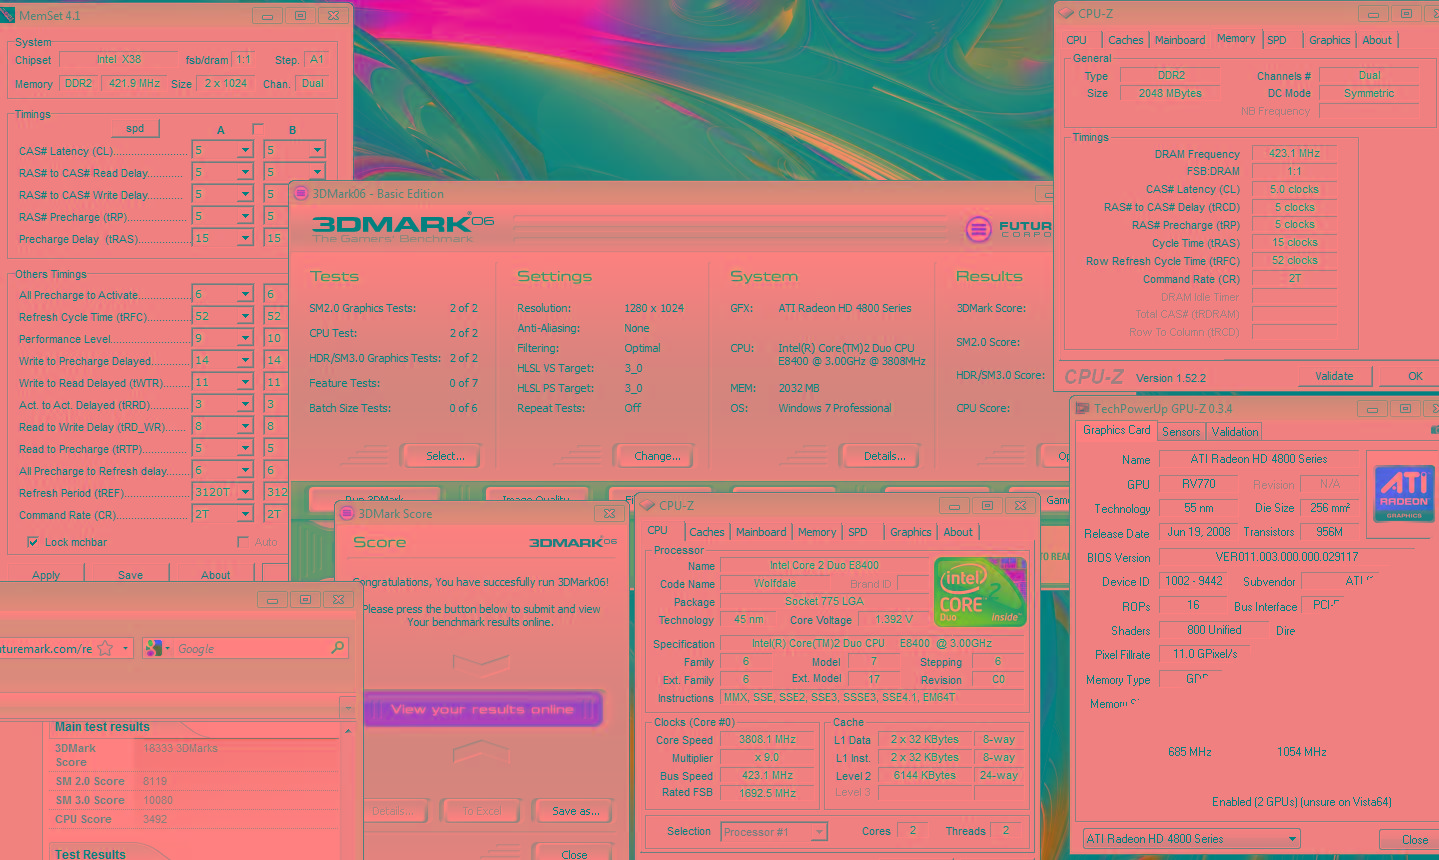The height and width of the screenshot is (860, 1439).
Task: Switch to Sensors tab in GPU-Z
Action: coord(1181,432)
